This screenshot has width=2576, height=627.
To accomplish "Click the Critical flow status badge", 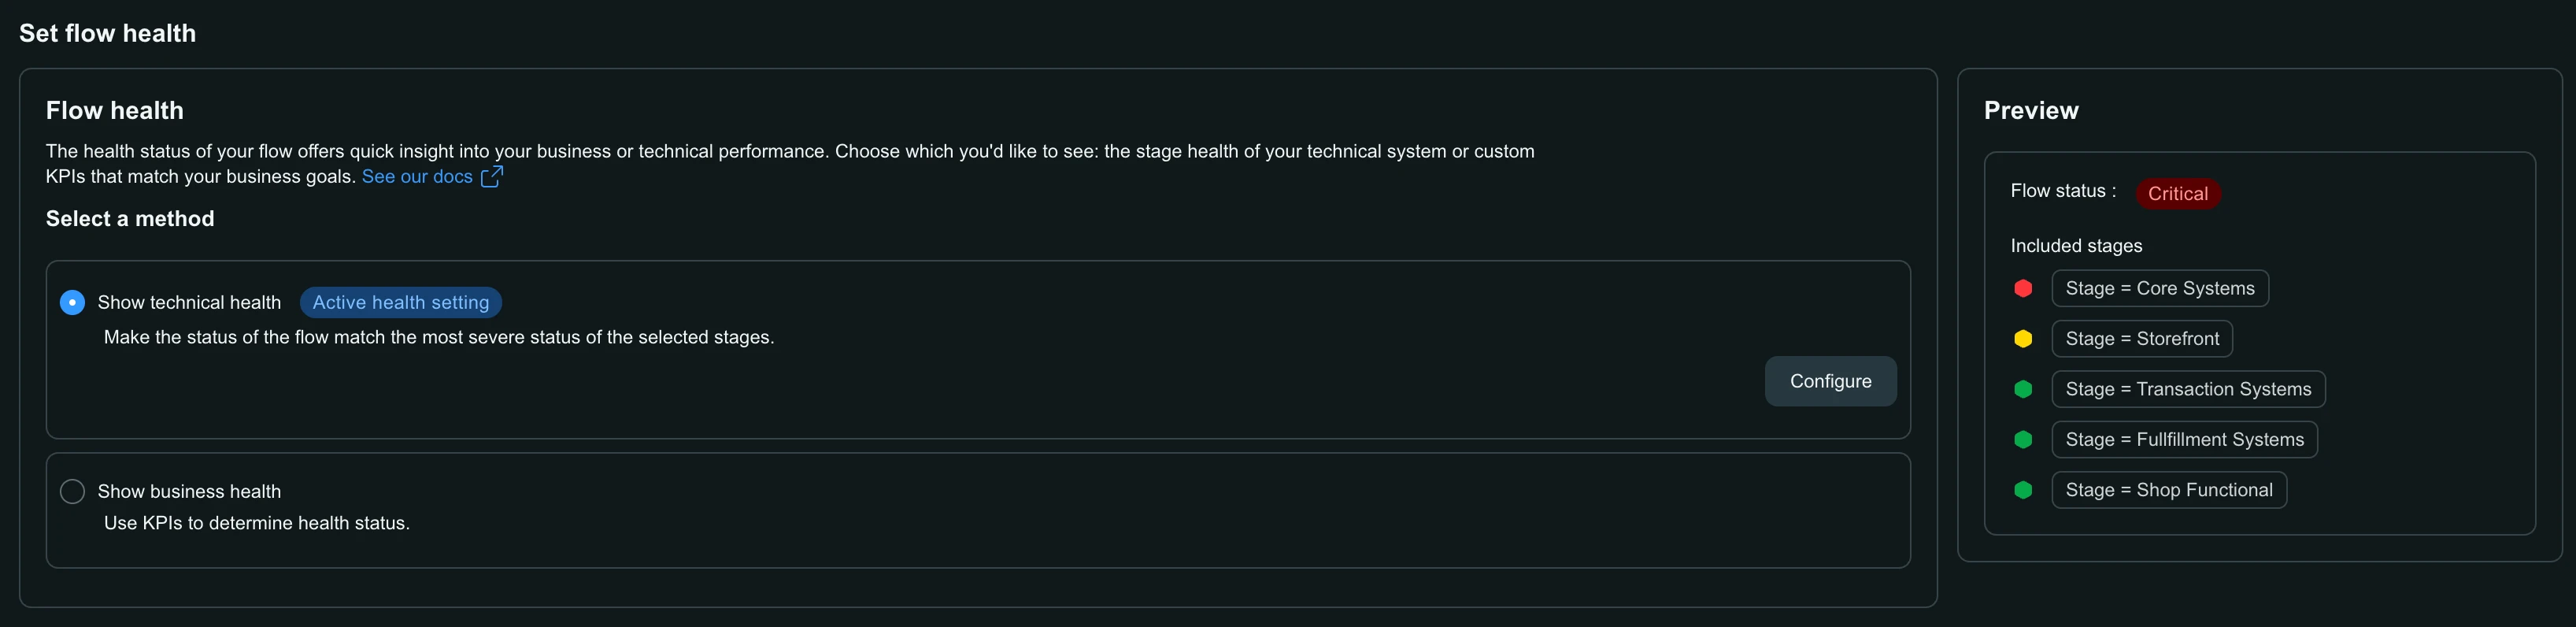I will tap(2177, 193).
